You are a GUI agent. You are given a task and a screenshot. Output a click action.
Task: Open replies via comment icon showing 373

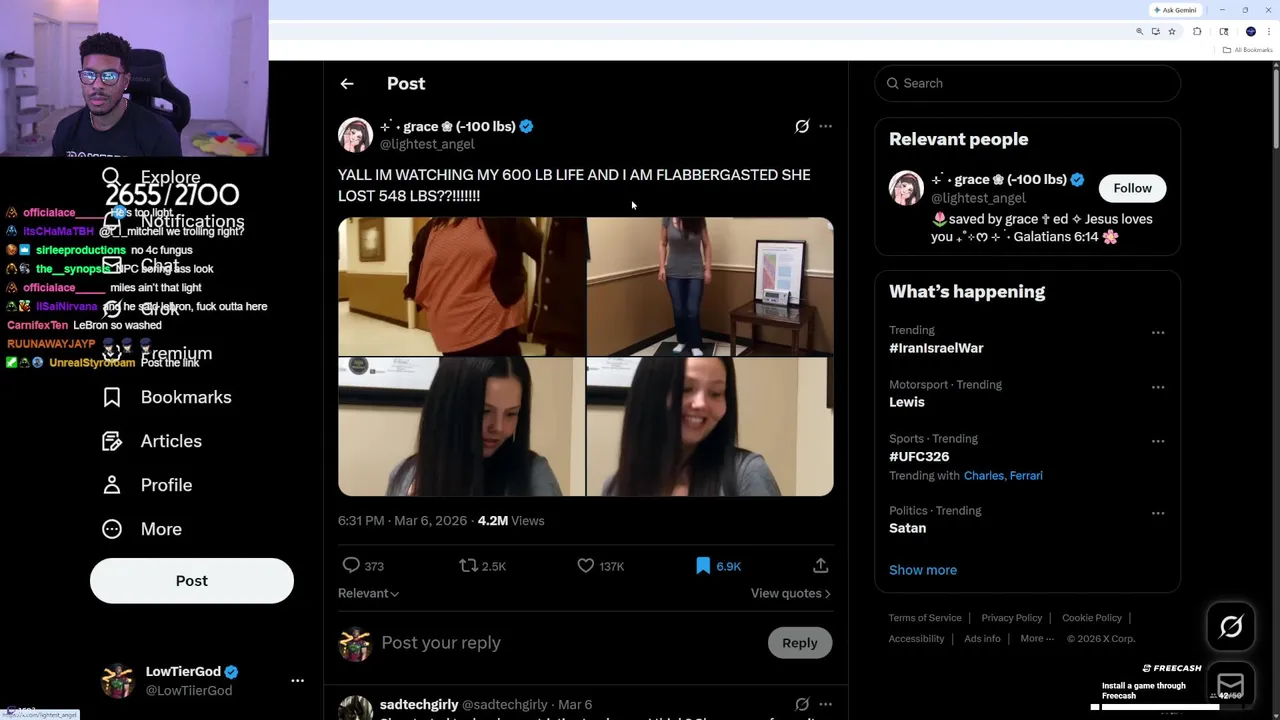pos(363,566)
